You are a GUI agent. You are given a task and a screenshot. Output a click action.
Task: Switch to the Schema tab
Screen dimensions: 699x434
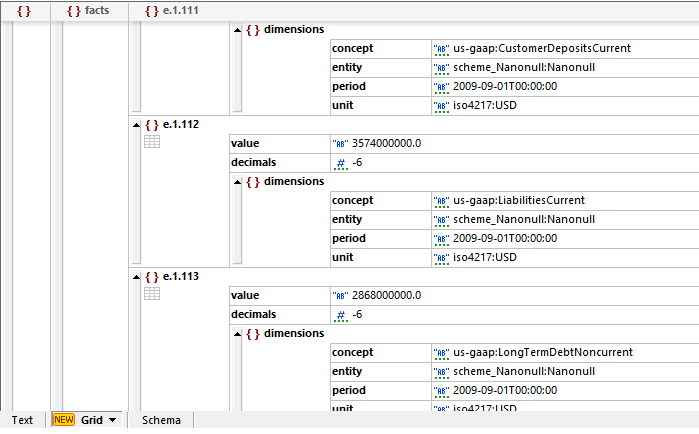click(x=162, y=421)
